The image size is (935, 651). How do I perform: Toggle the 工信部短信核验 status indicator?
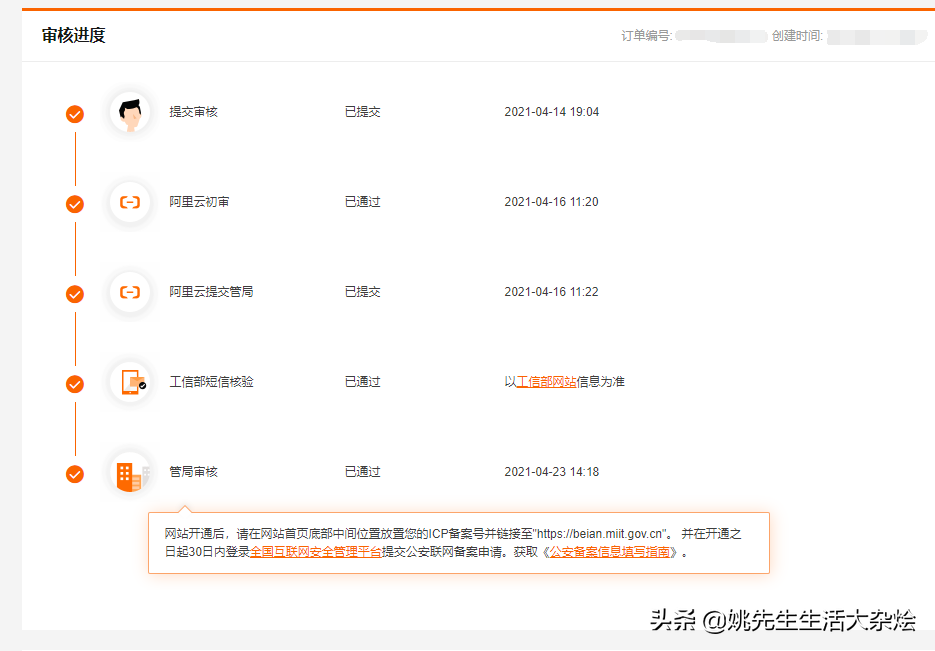pos(75,384)
